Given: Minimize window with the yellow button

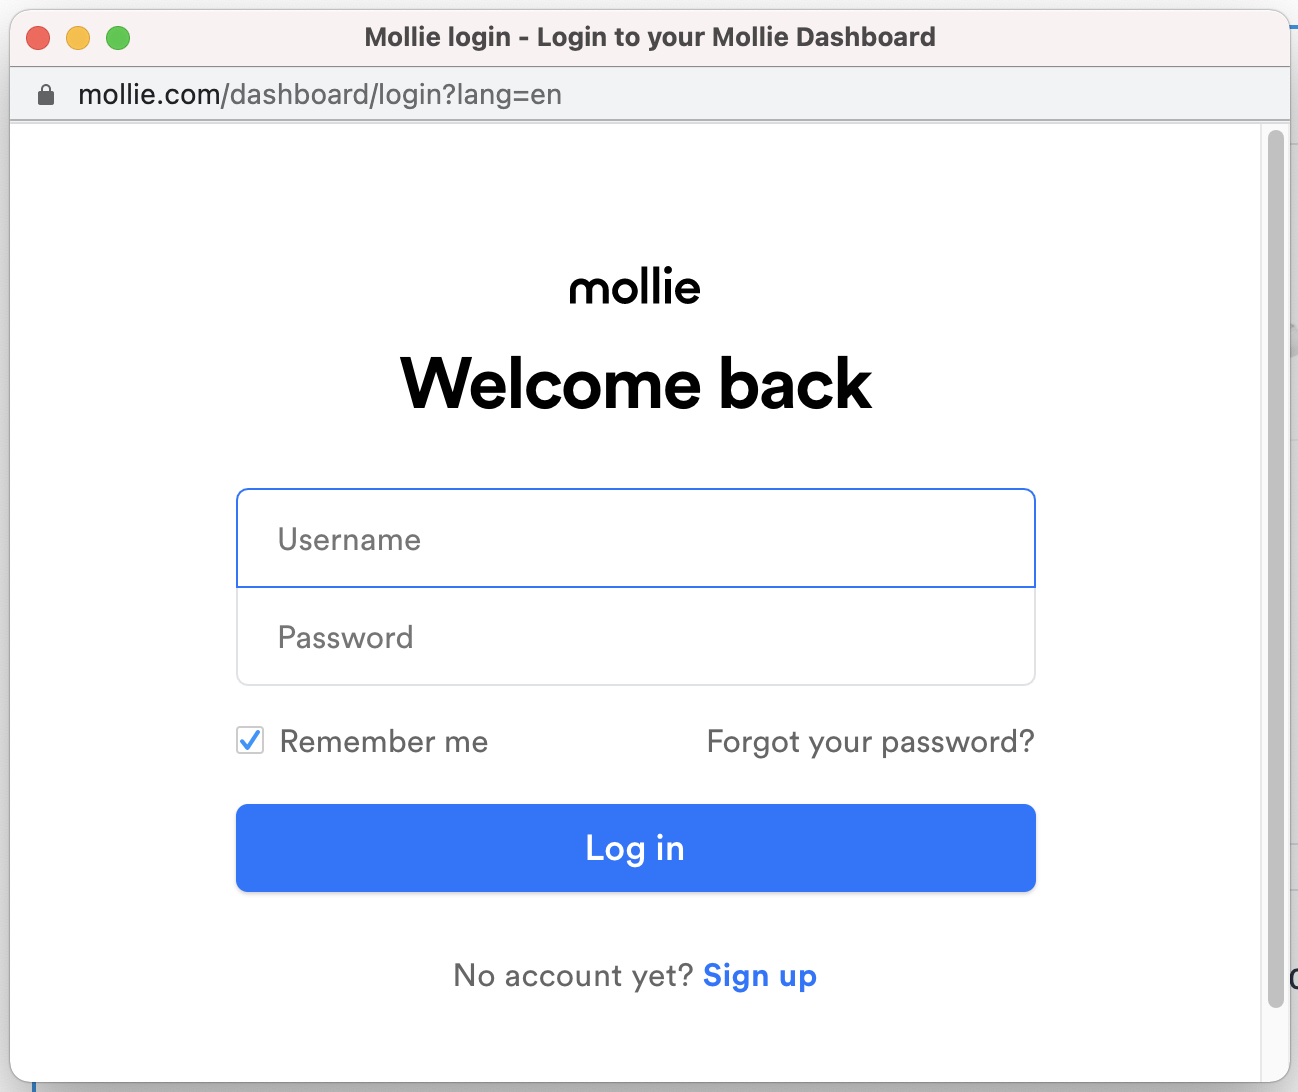Looking at the screenshot, I should [x=78, y=38].
